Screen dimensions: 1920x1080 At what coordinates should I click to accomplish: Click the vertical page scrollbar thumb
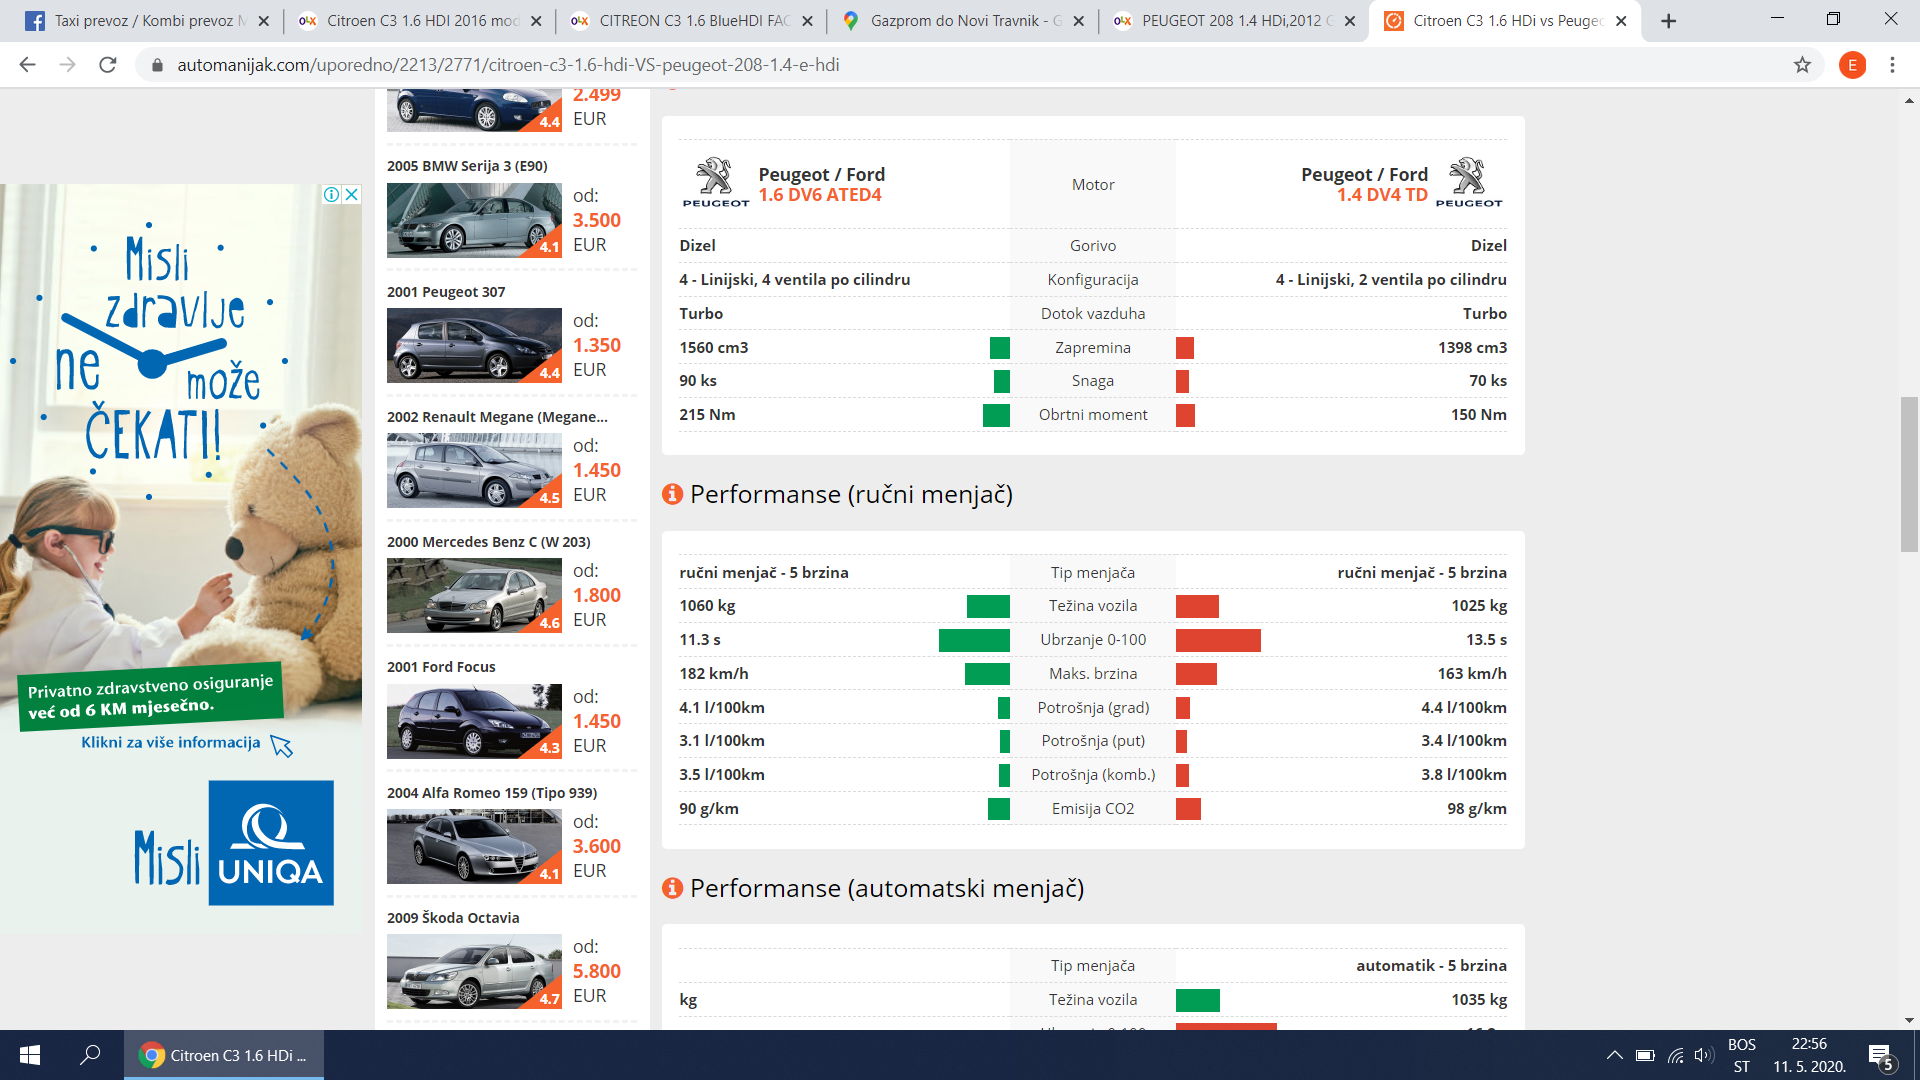coord(1909,474)
